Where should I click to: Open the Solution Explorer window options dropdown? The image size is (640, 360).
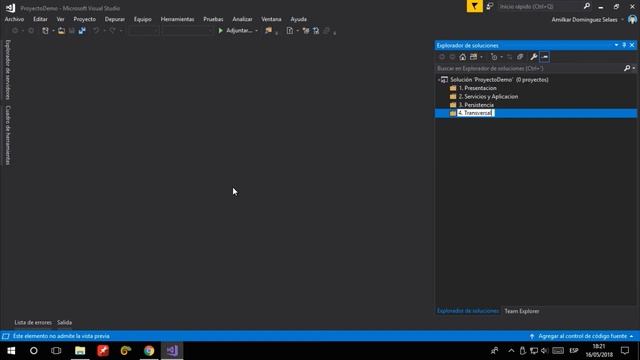point(616,45)
